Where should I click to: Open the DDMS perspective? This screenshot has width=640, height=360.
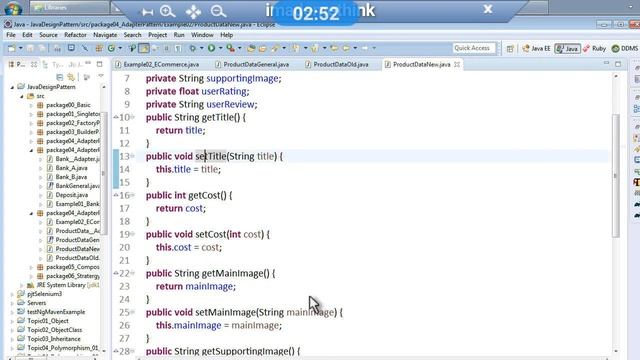click(625, 49)
